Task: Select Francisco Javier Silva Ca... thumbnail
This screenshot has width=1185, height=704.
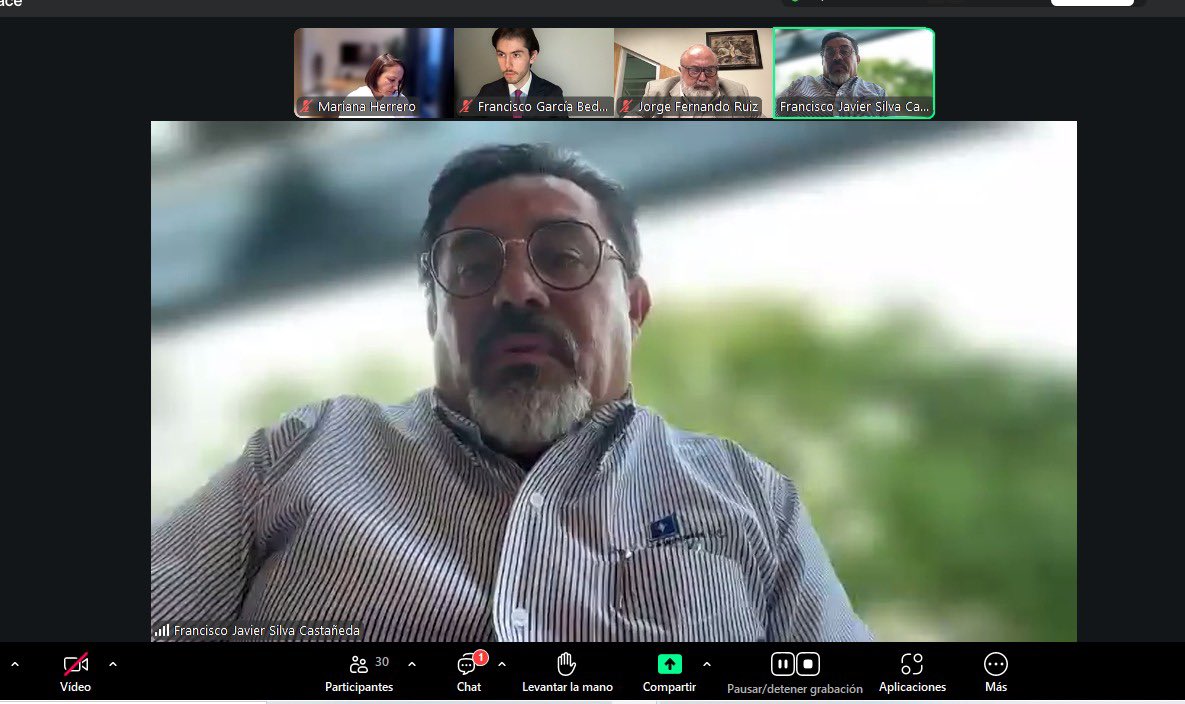Action: (x=854, y=73)
